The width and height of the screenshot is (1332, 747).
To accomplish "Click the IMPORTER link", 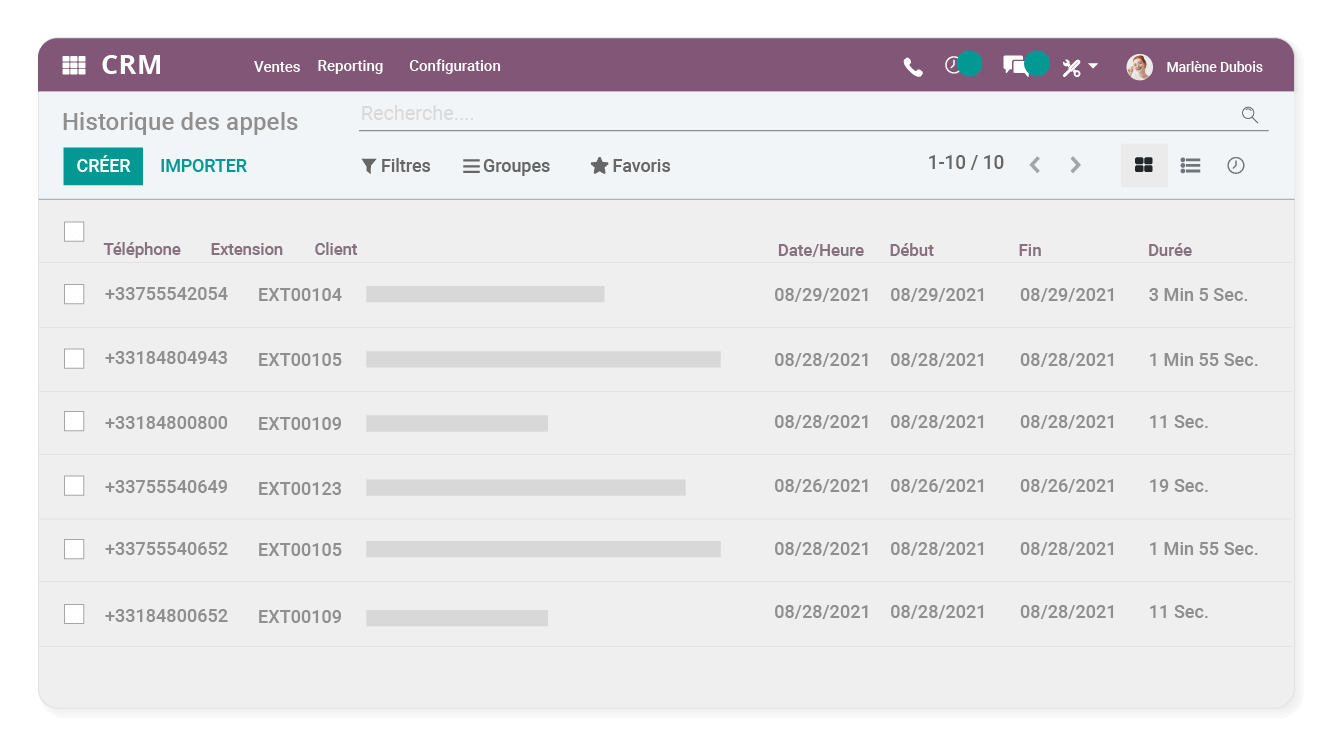I will (203, 166).
